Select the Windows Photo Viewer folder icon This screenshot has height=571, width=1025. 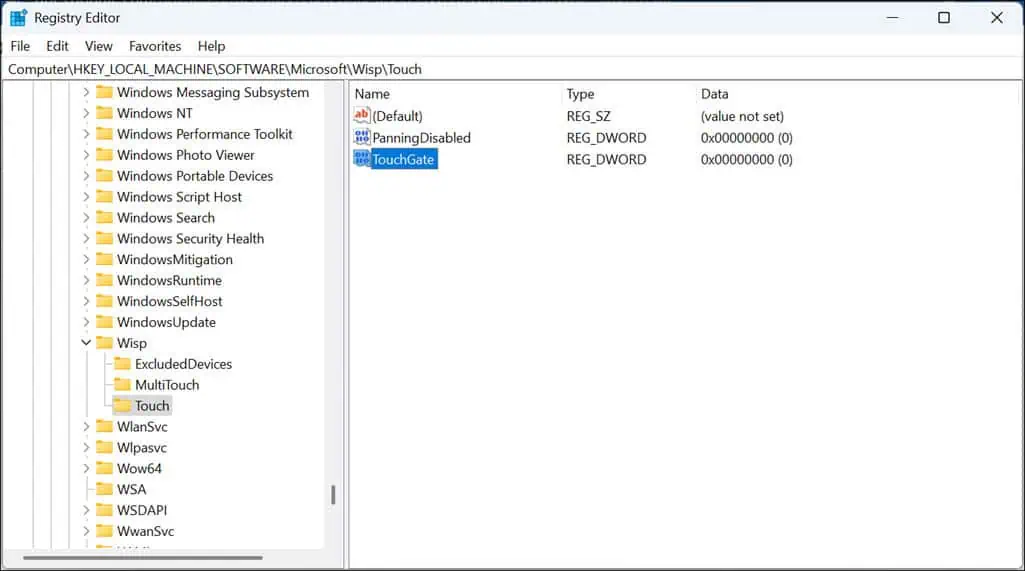(104, 155)
